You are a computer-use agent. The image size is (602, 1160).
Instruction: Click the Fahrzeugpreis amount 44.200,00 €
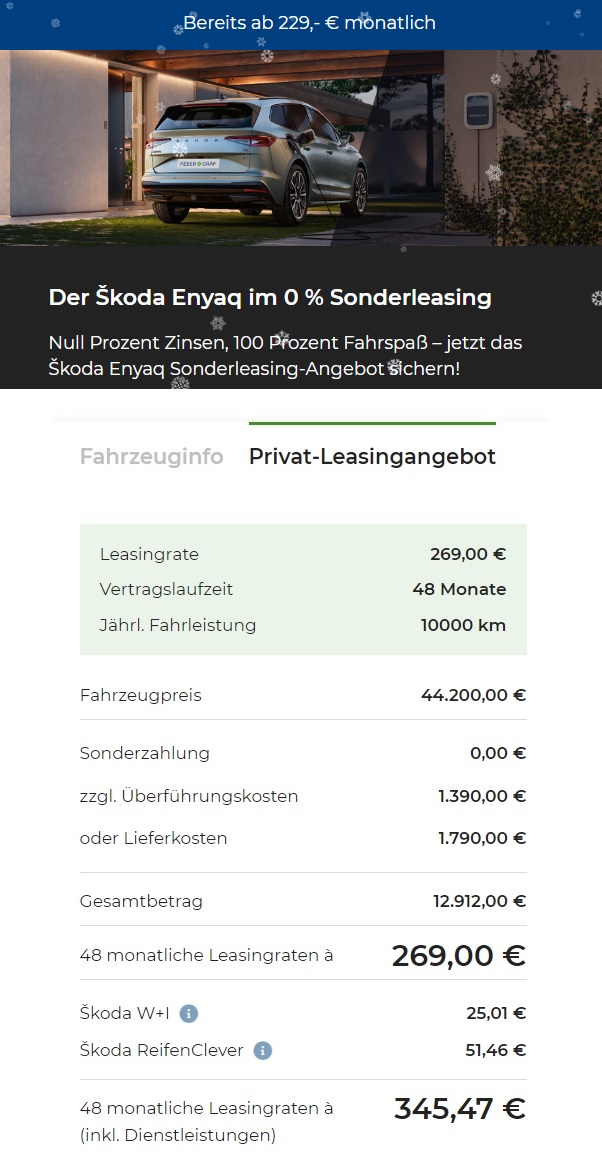(472, 694)
